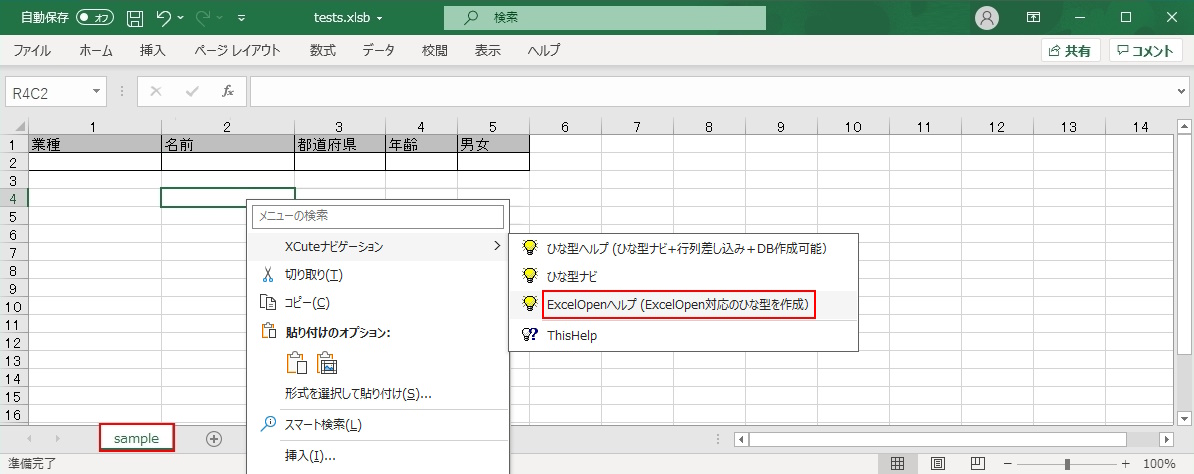Click the Paste as Picture icon option
Viewport: 1194px width, 474px height.
coord(327,364)
